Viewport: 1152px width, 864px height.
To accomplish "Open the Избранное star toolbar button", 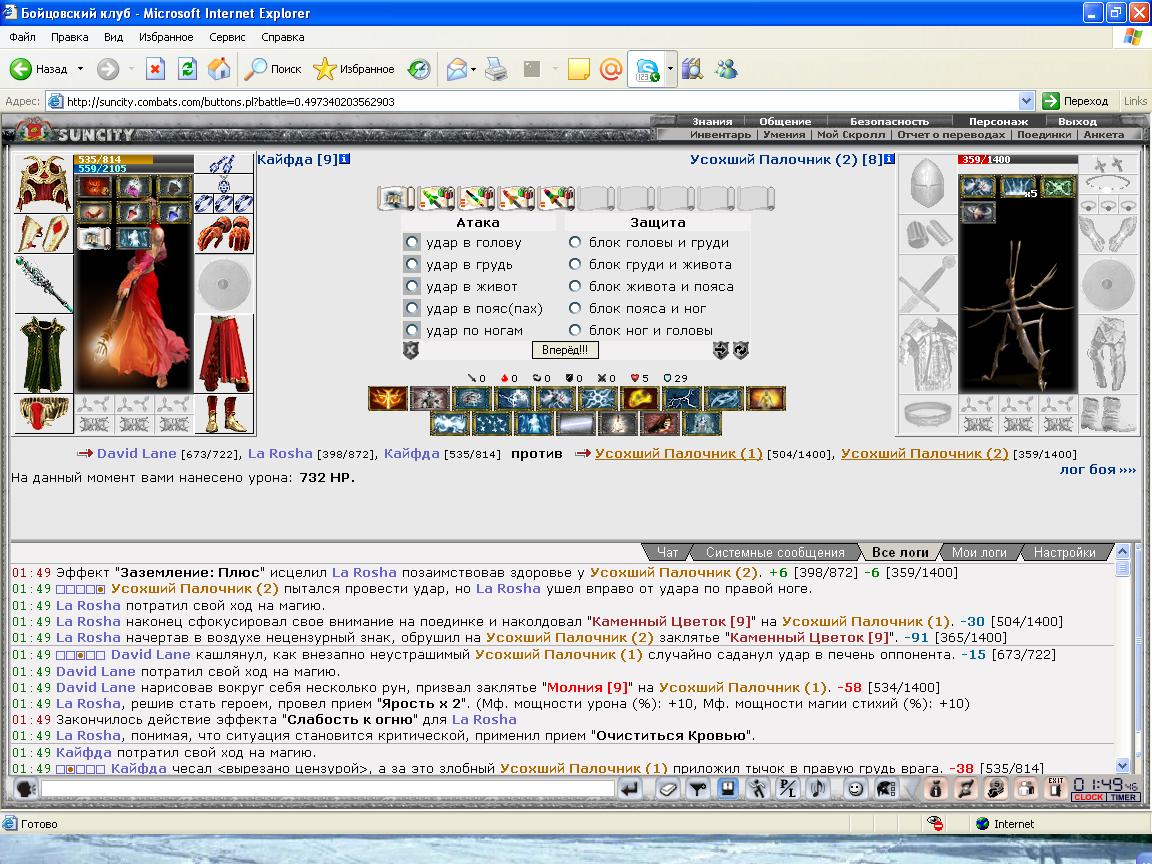I will [353, 69].
